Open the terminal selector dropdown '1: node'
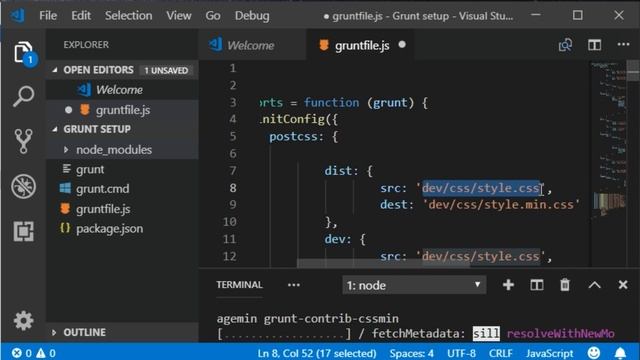The image size is (640, 360). coord(414,285)
